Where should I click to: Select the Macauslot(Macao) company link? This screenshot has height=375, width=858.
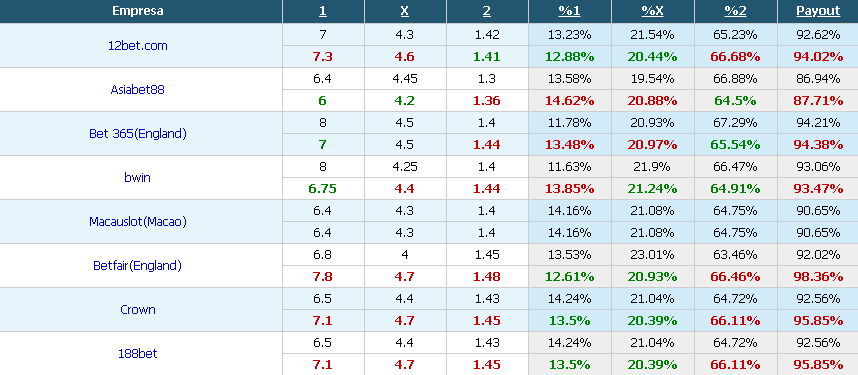[x=137, y=222]
